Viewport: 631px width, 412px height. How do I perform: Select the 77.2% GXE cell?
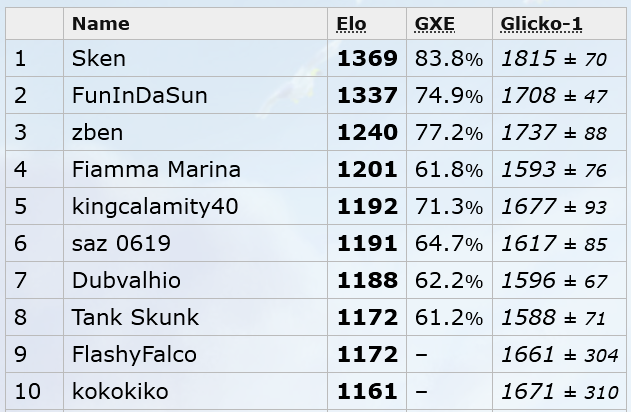(x=449, y=133)
